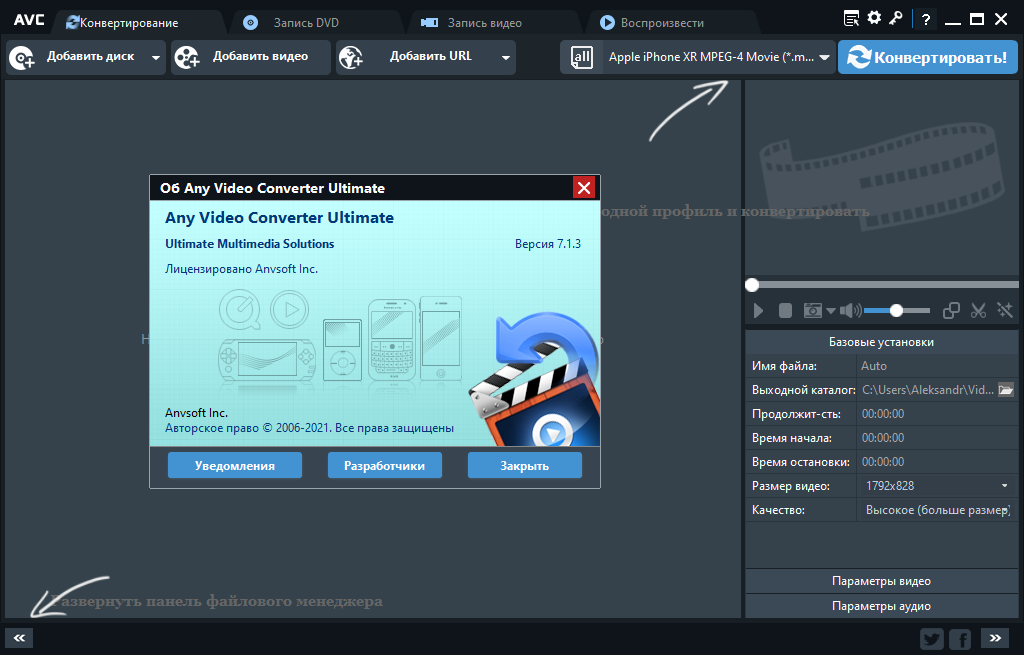Viewport: 1024px width, 655px height.
Task: Adjust the volume slider knob
Action: [897, 311]
